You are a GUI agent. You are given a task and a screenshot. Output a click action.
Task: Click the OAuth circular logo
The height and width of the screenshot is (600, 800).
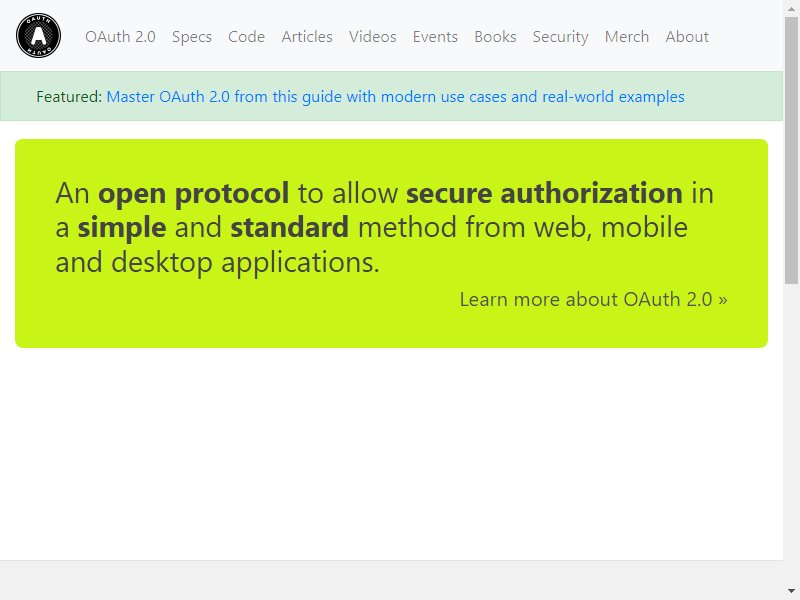click(38, 36)
